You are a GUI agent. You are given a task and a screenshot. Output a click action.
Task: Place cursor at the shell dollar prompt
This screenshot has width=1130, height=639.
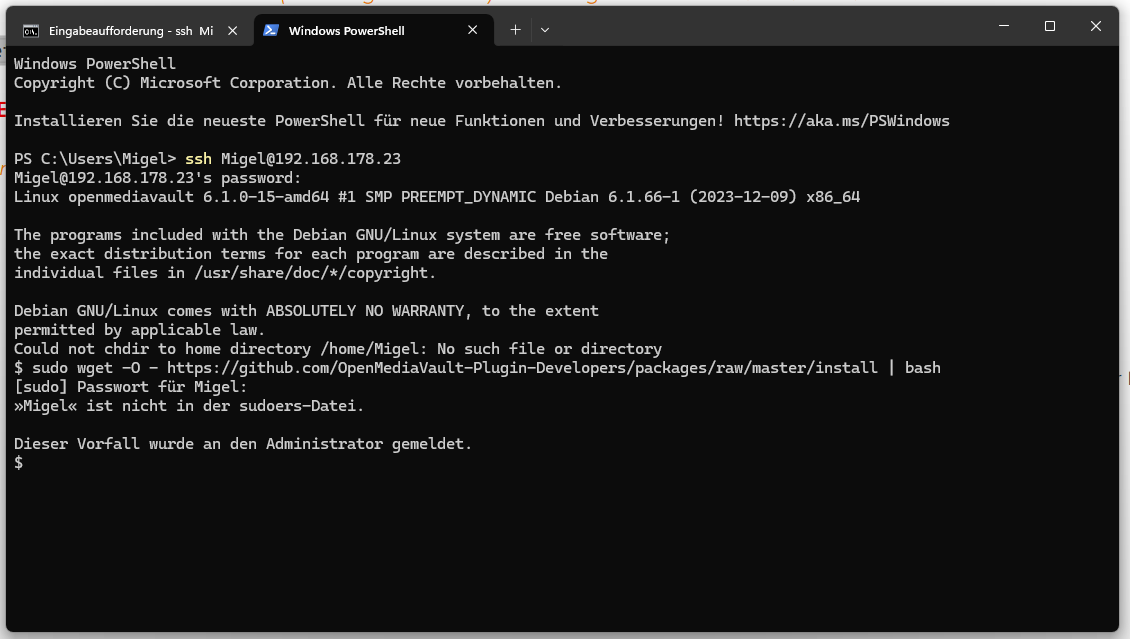19,462
